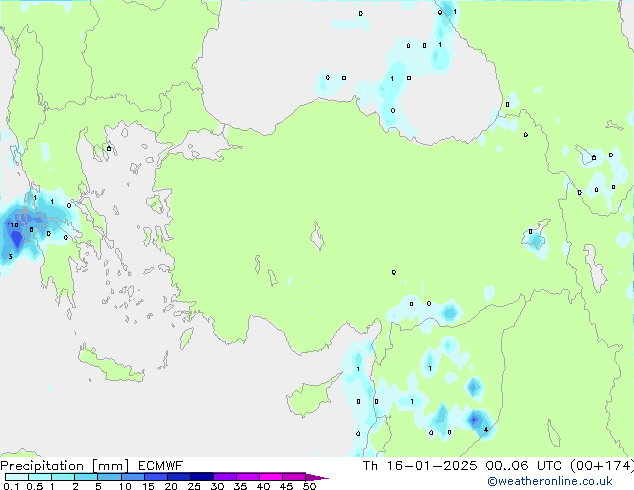Image resolution: width=634 pixels, height=490 pixels.
Task: Select the 0.5–1 mm legend swatch
Action: point(40,477)
